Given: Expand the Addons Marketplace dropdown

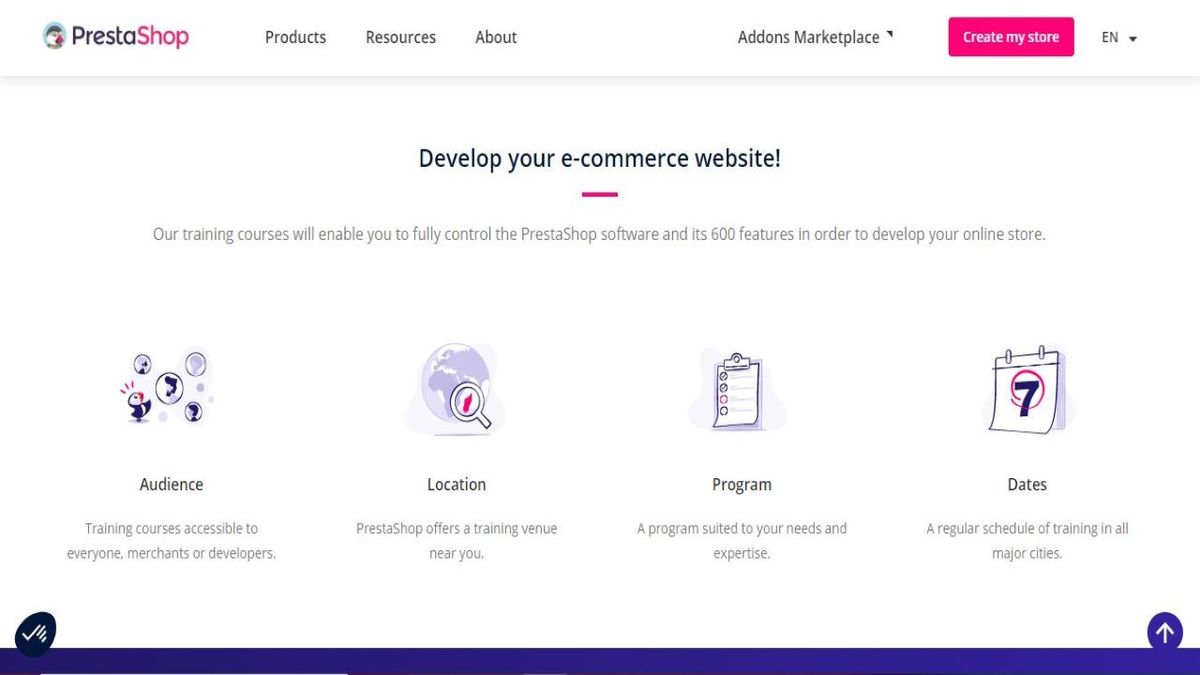Looking at the screenshot, I should pos(808,36).
